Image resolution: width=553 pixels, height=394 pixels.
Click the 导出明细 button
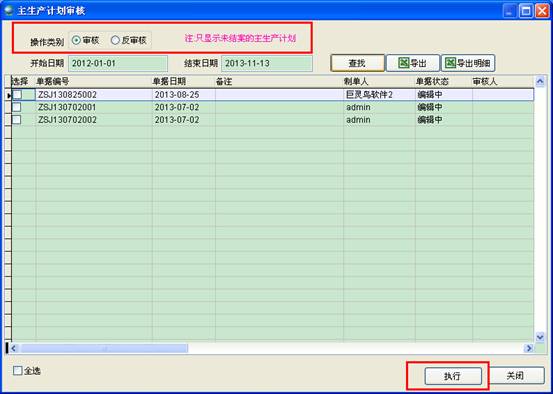click(x=468, y=63)
